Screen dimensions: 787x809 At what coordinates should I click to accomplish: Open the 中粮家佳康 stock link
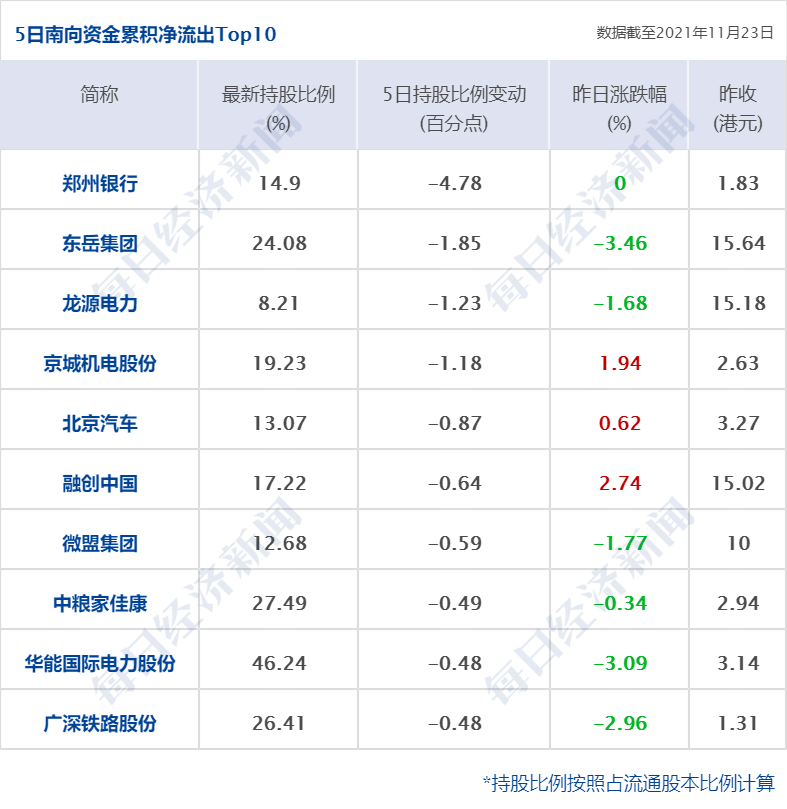tap(99, 603)
